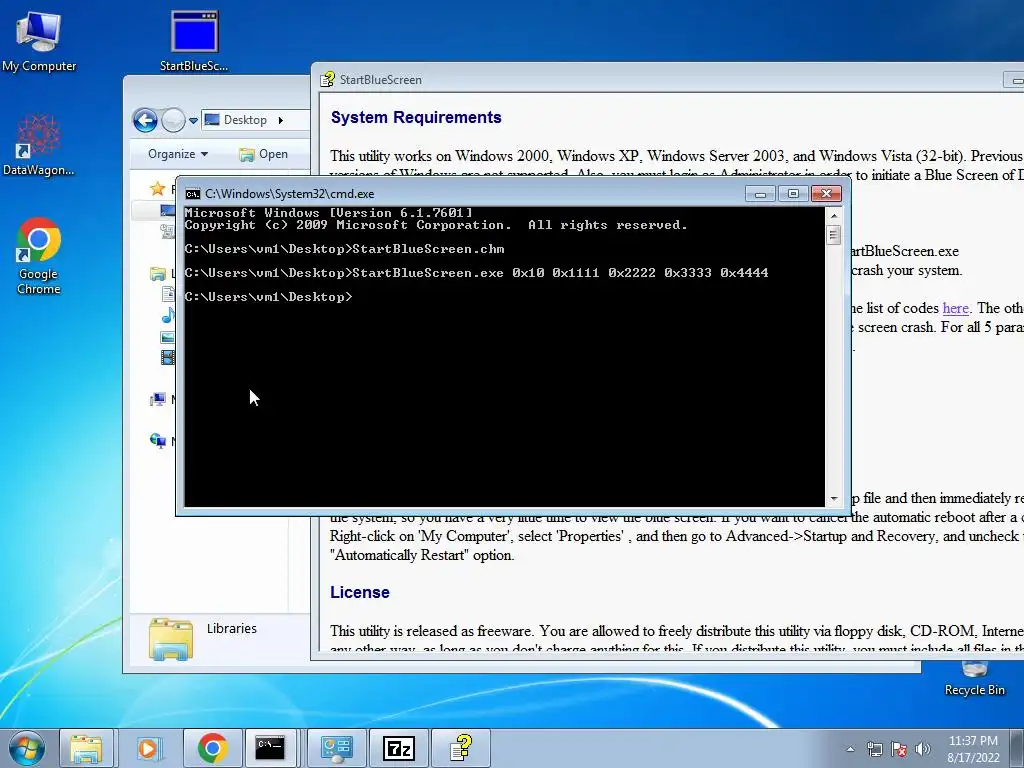Select the Computer icon in Explorer sidebar

click(158, 399)
